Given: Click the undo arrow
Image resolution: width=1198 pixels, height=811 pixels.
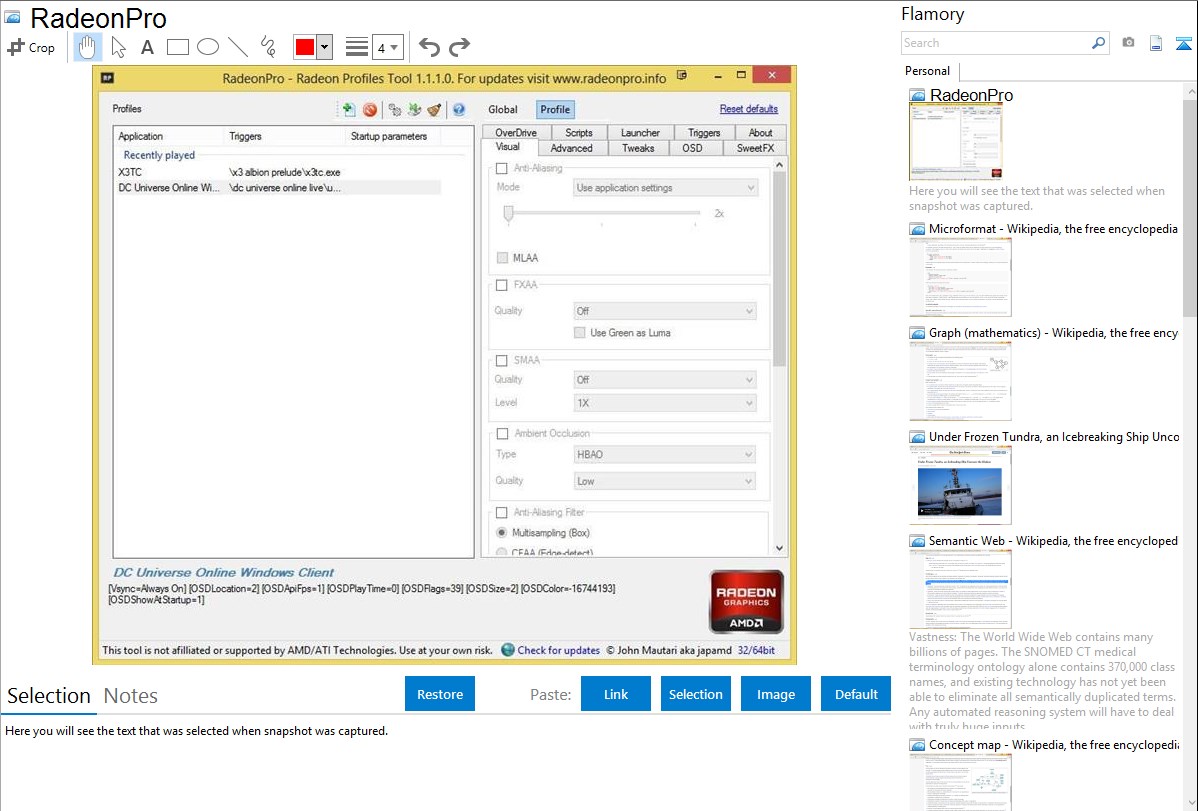Looking at the screenshot, I should 429,47.
